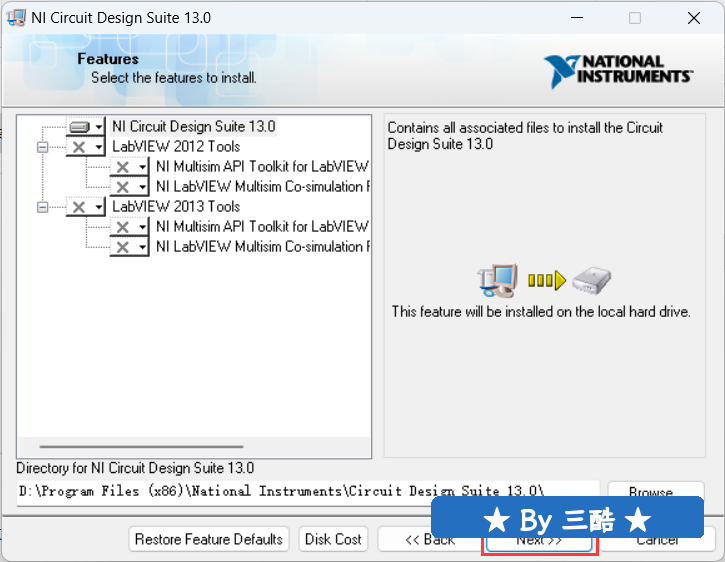Open install-state dropdown for LabVIEW 2013 Tools
The height and width of the screenshot is (562, 725).
click(86, 207)
